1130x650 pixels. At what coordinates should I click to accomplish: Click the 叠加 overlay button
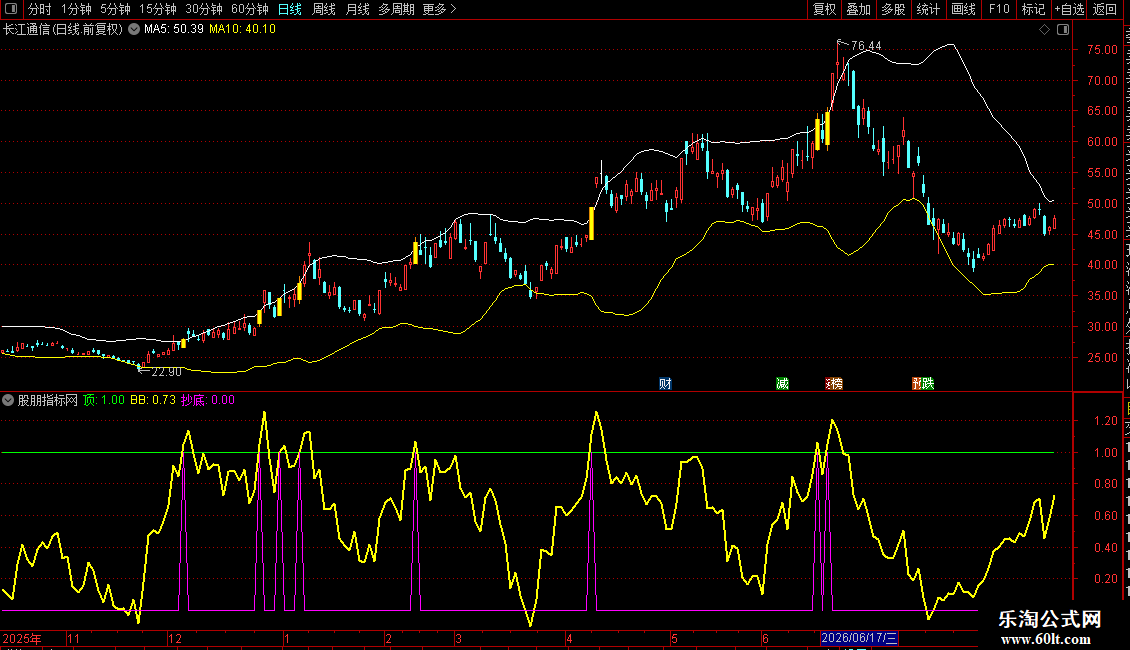coord(858,9)
